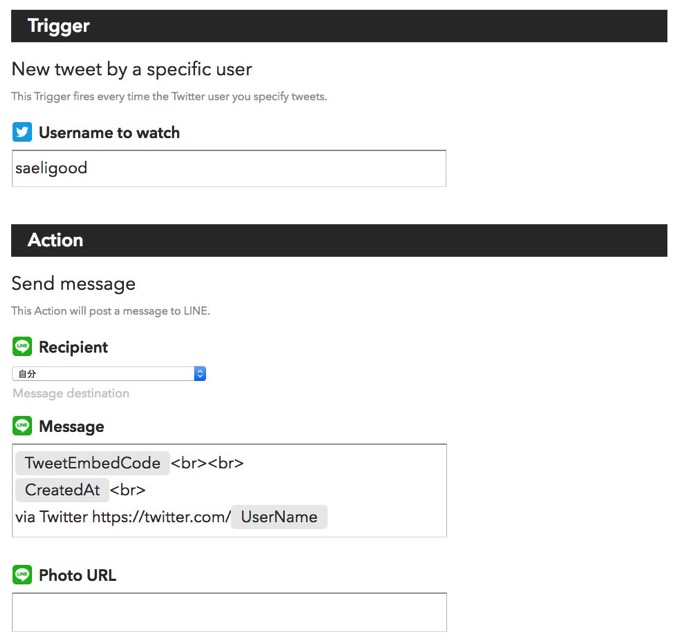The height and width of the screenshot is (641, 680).
Task: Select the UserName ingredient tag
Action: tap(279, 517)
